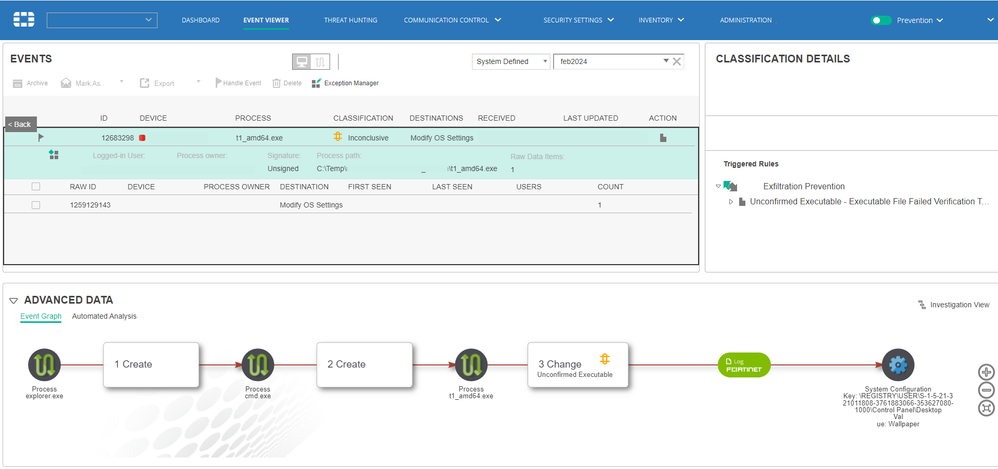
Task: Click the Back button
Action: point(20,124)
